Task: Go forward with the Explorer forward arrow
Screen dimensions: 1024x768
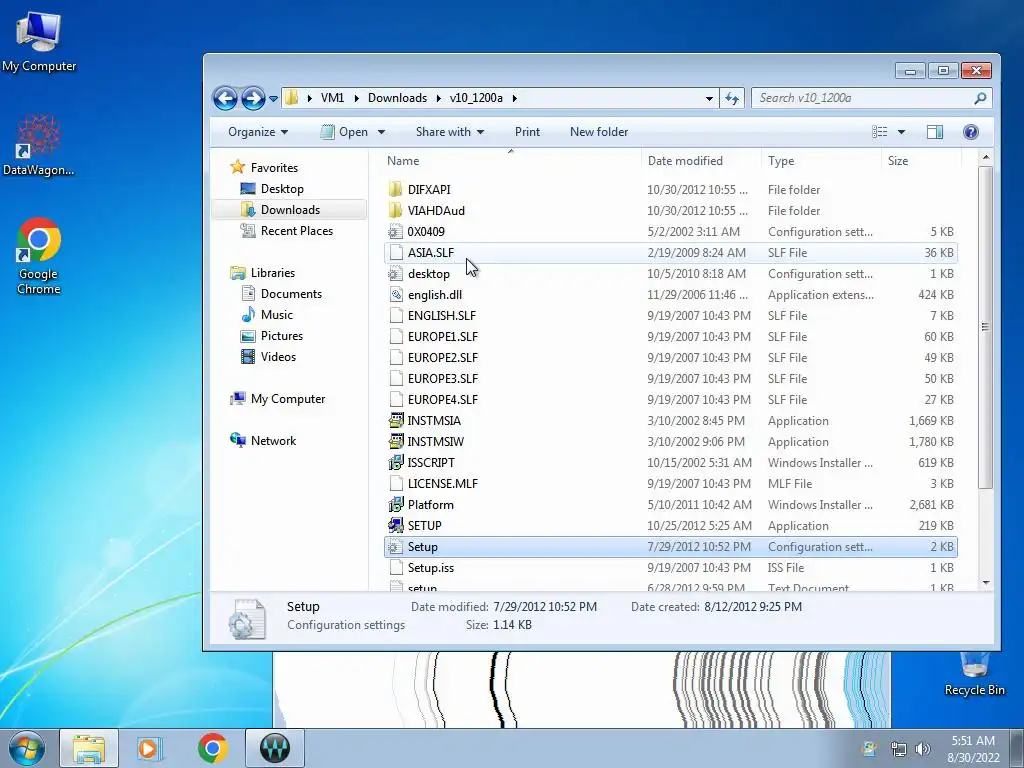Action: 253,99
